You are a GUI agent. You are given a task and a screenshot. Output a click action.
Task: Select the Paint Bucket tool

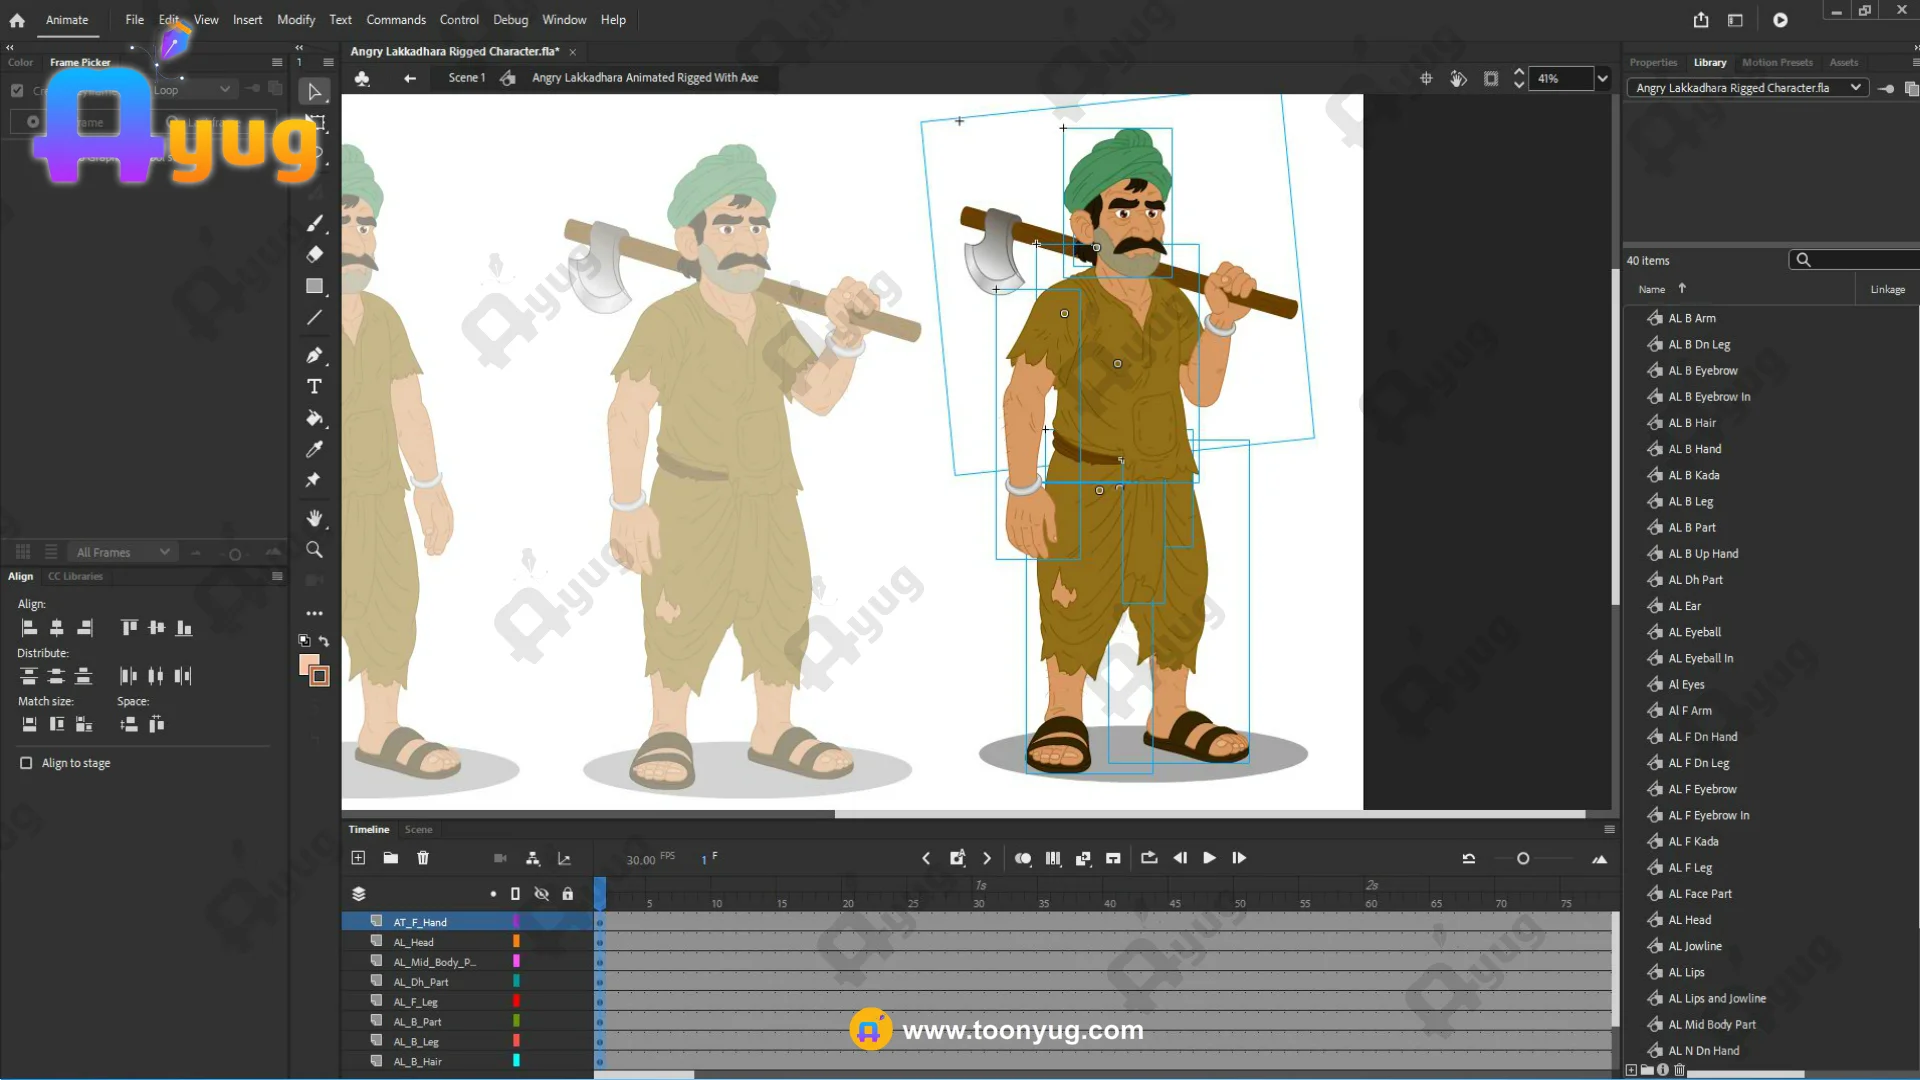(x=314, y=418)
